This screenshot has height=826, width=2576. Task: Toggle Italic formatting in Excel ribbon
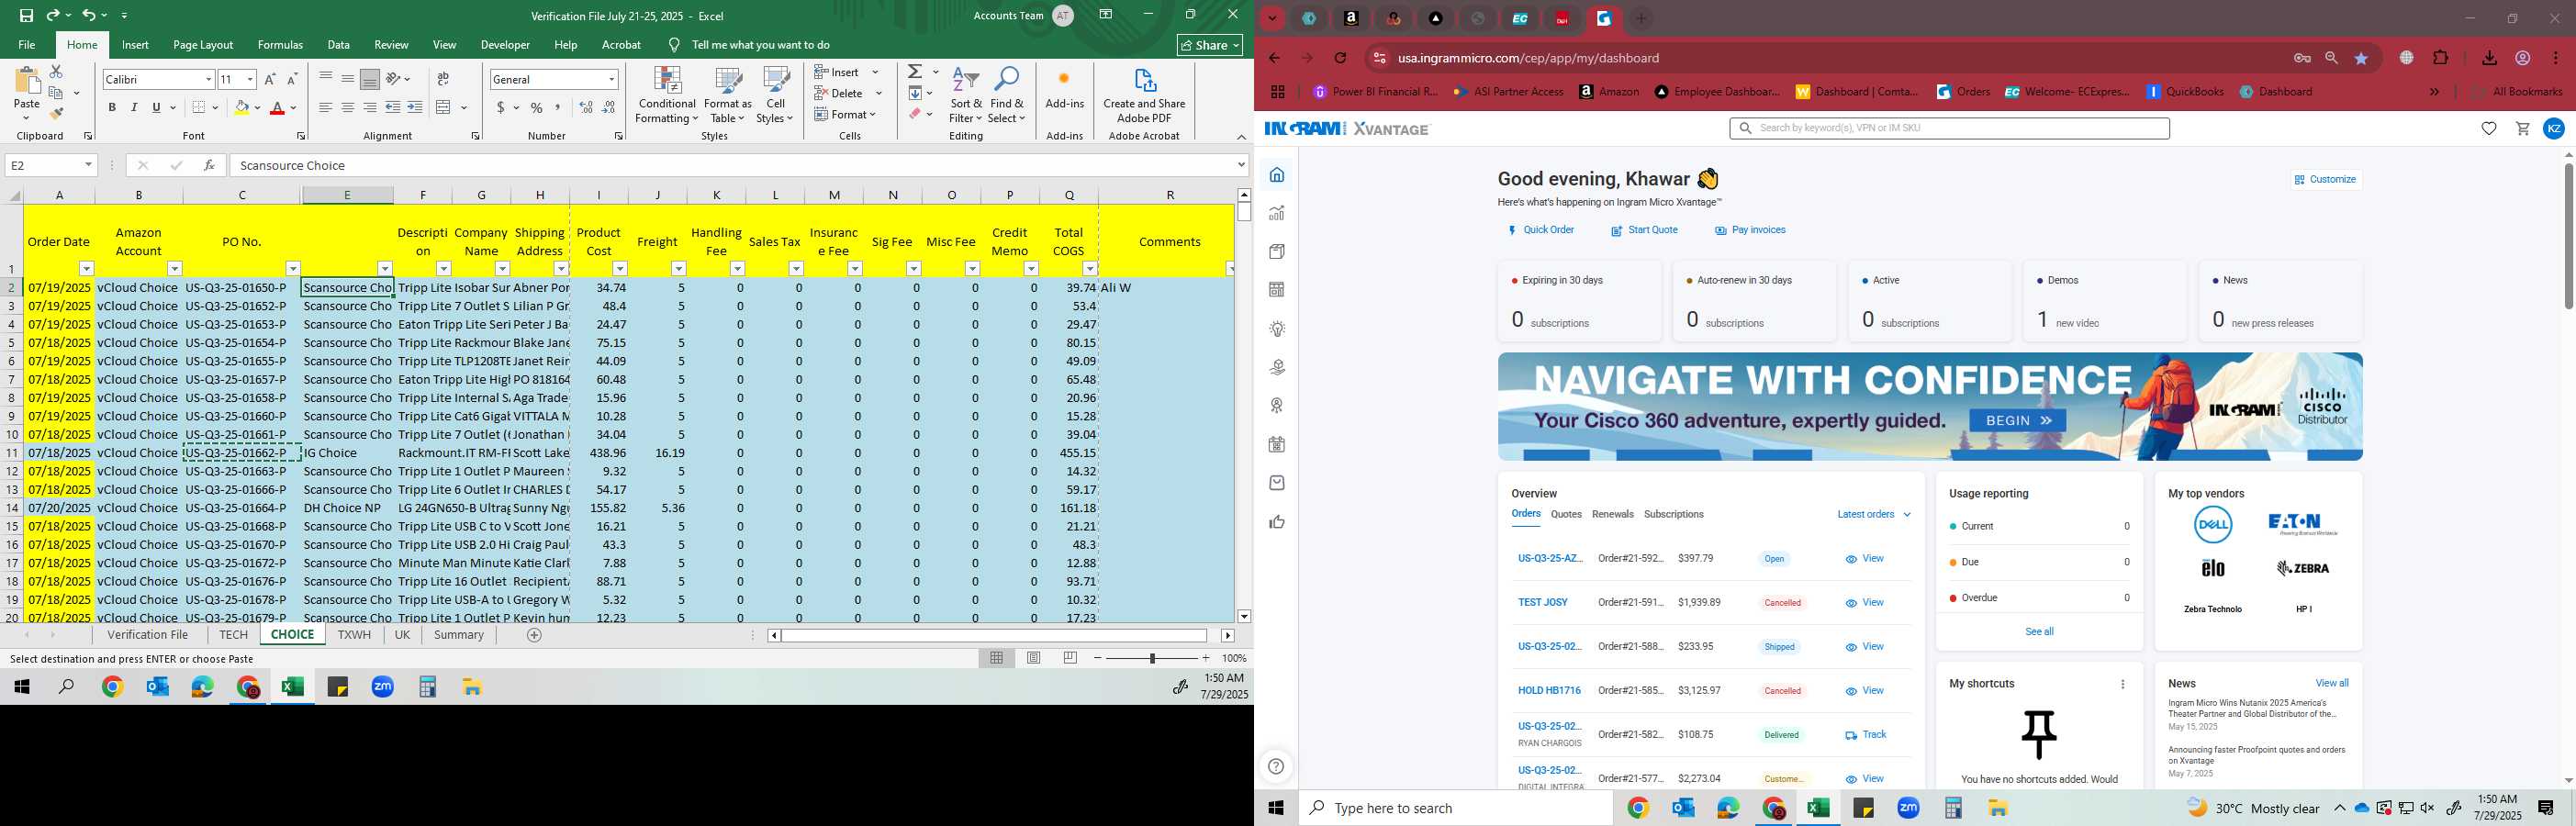pos(134,107)
